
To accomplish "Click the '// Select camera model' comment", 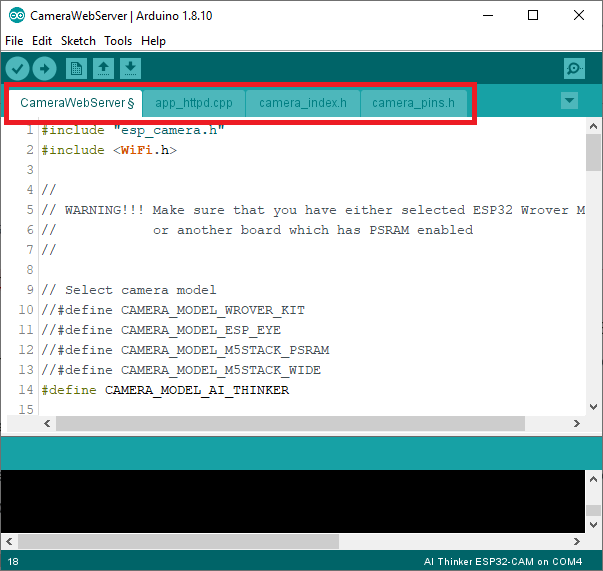I will [x=129, y=290].
